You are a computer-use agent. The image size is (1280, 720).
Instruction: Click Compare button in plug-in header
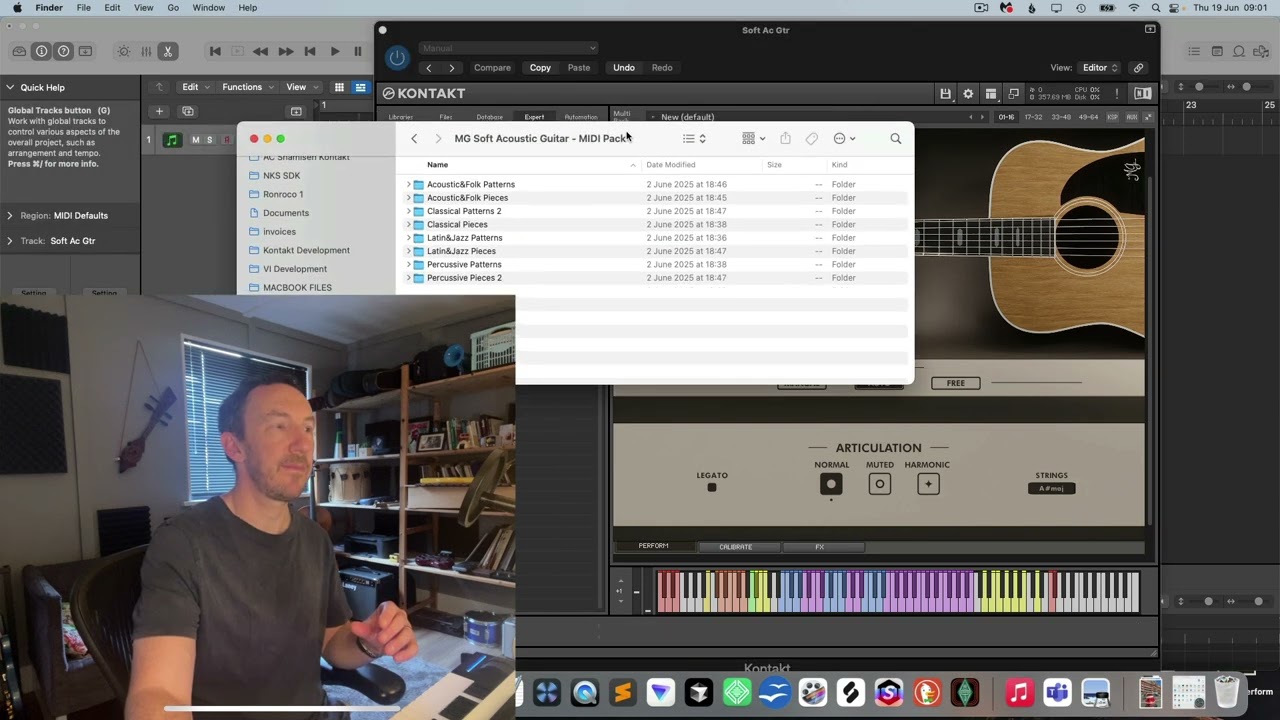point(492,68)
